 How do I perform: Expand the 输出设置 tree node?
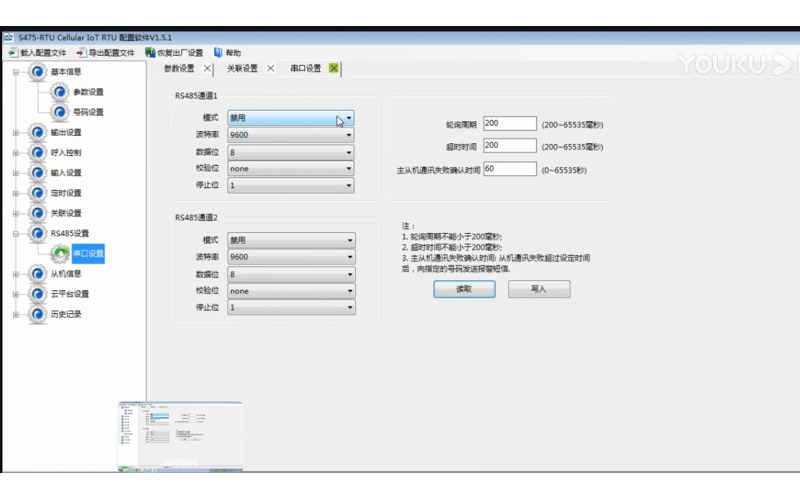tap(16, 133)
